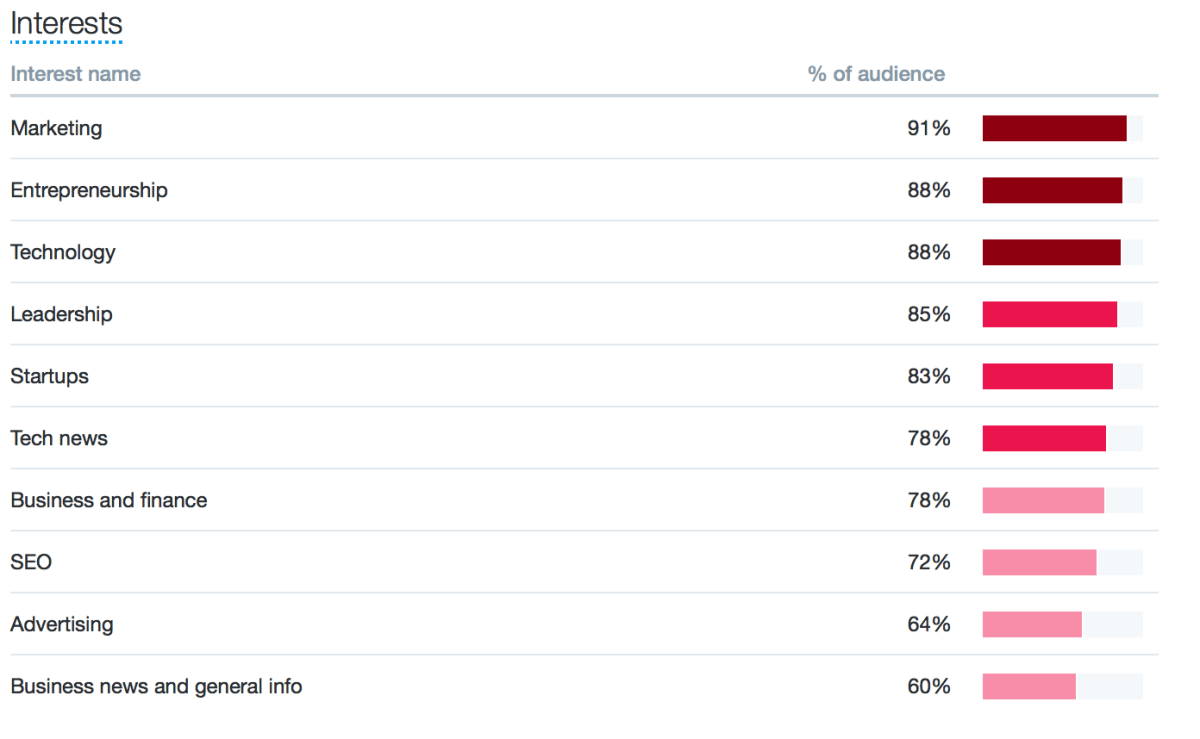The width and height of the screenshot is (1200, 739).
Task: Click the Advertising interest label
Action: tap(62, 624)
